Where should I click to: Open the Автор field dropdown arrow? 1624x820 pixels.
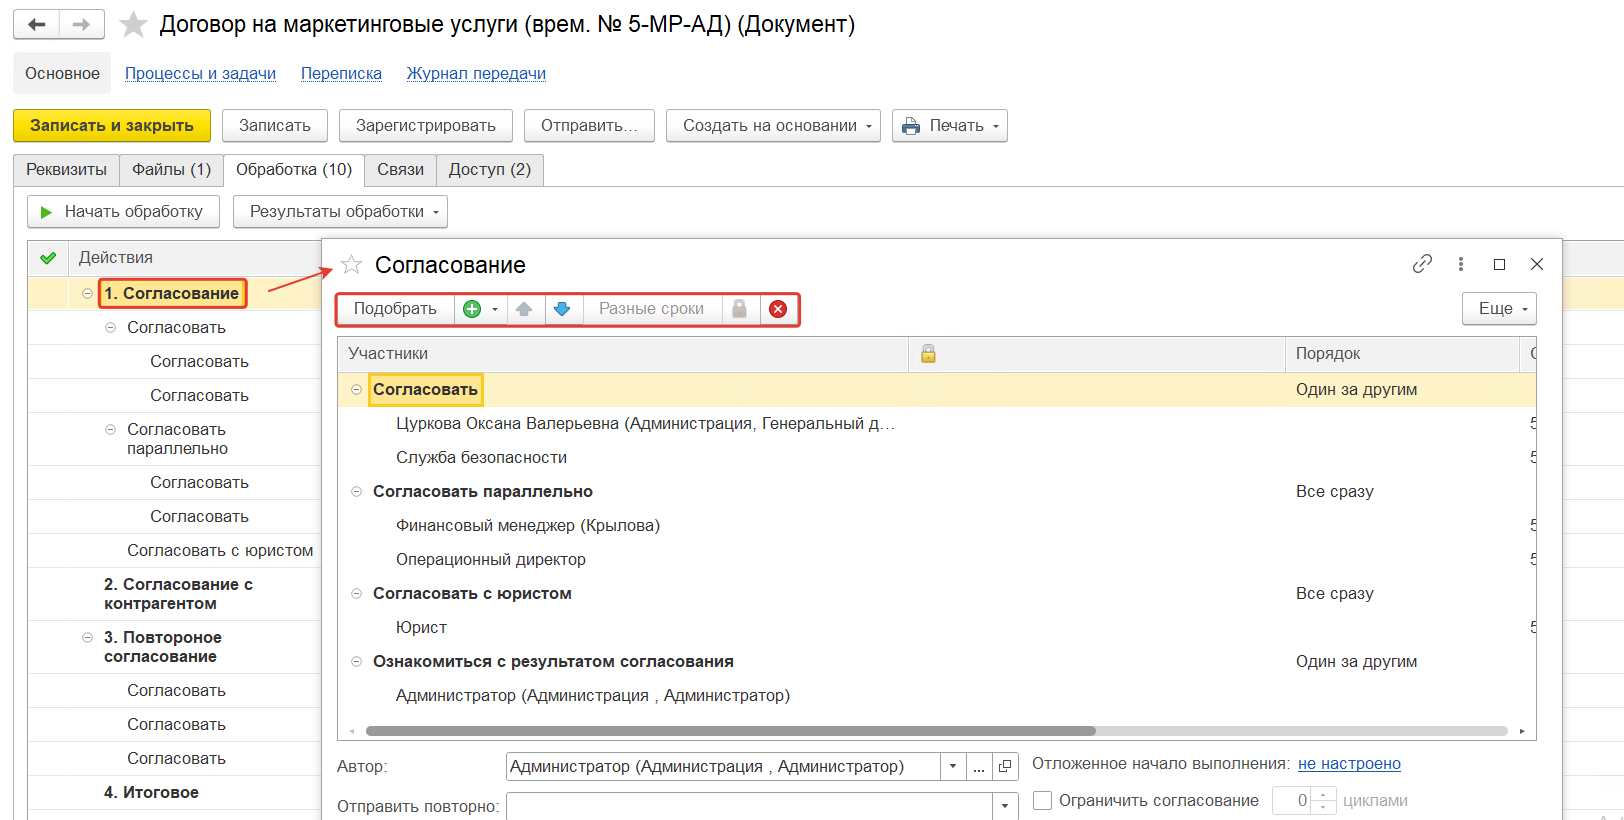tap(953, 767)
